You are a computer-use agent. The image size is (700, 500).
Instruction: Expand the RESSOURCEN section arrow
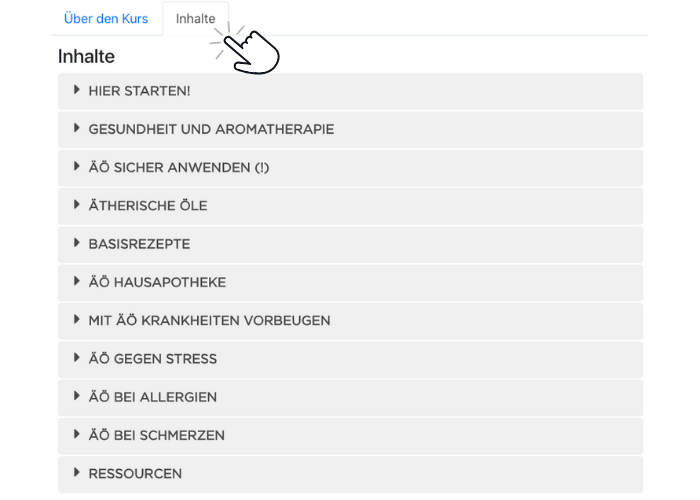point(77,473)
